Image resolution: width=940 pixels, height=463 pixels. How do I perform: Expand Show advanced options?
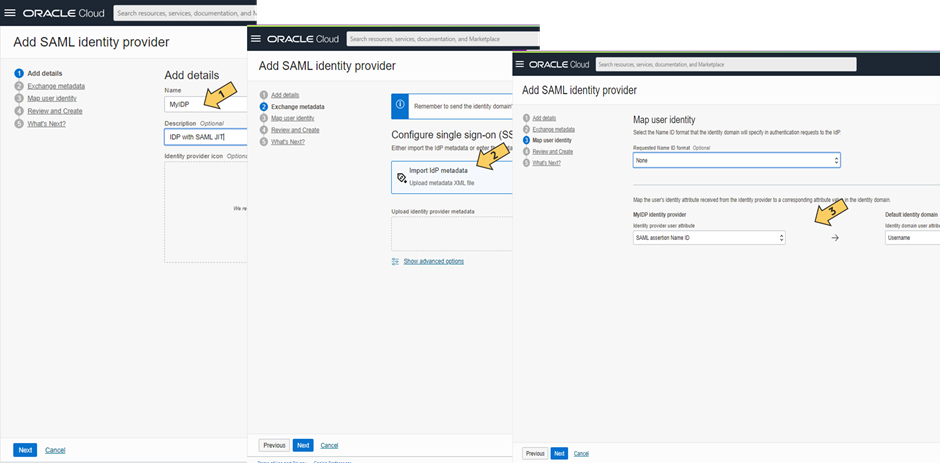point(433,261)
